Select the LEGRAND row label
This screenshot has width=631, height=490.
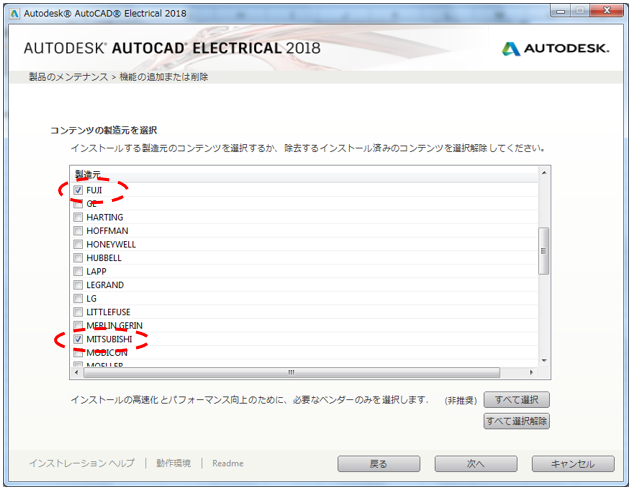pyautogui.click(x=105, y=285)
